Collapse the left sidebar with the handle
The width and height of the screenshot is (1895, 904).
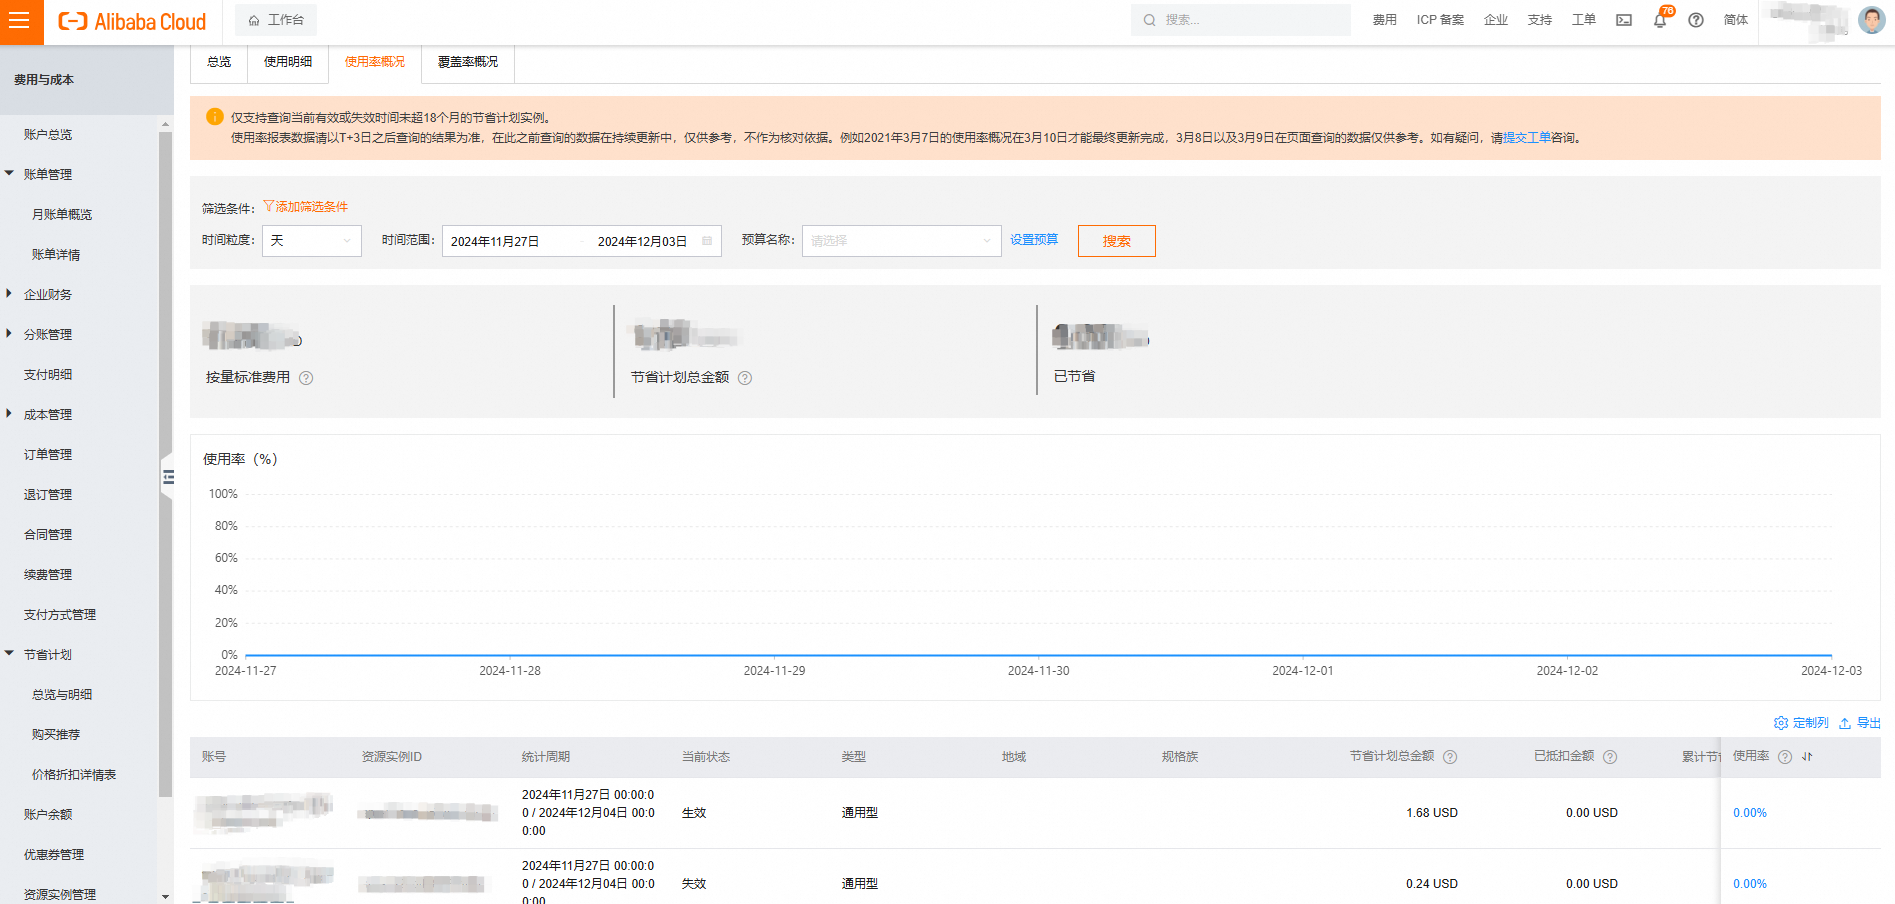[167, 477]
